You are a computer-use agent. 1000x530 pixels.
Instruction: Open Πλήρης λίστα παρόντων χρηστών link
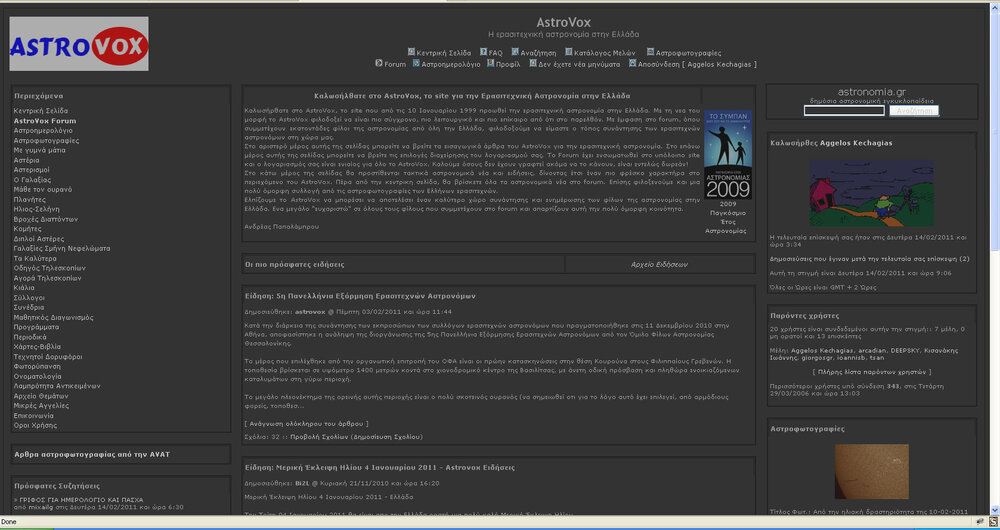click(x=870, y=371)
